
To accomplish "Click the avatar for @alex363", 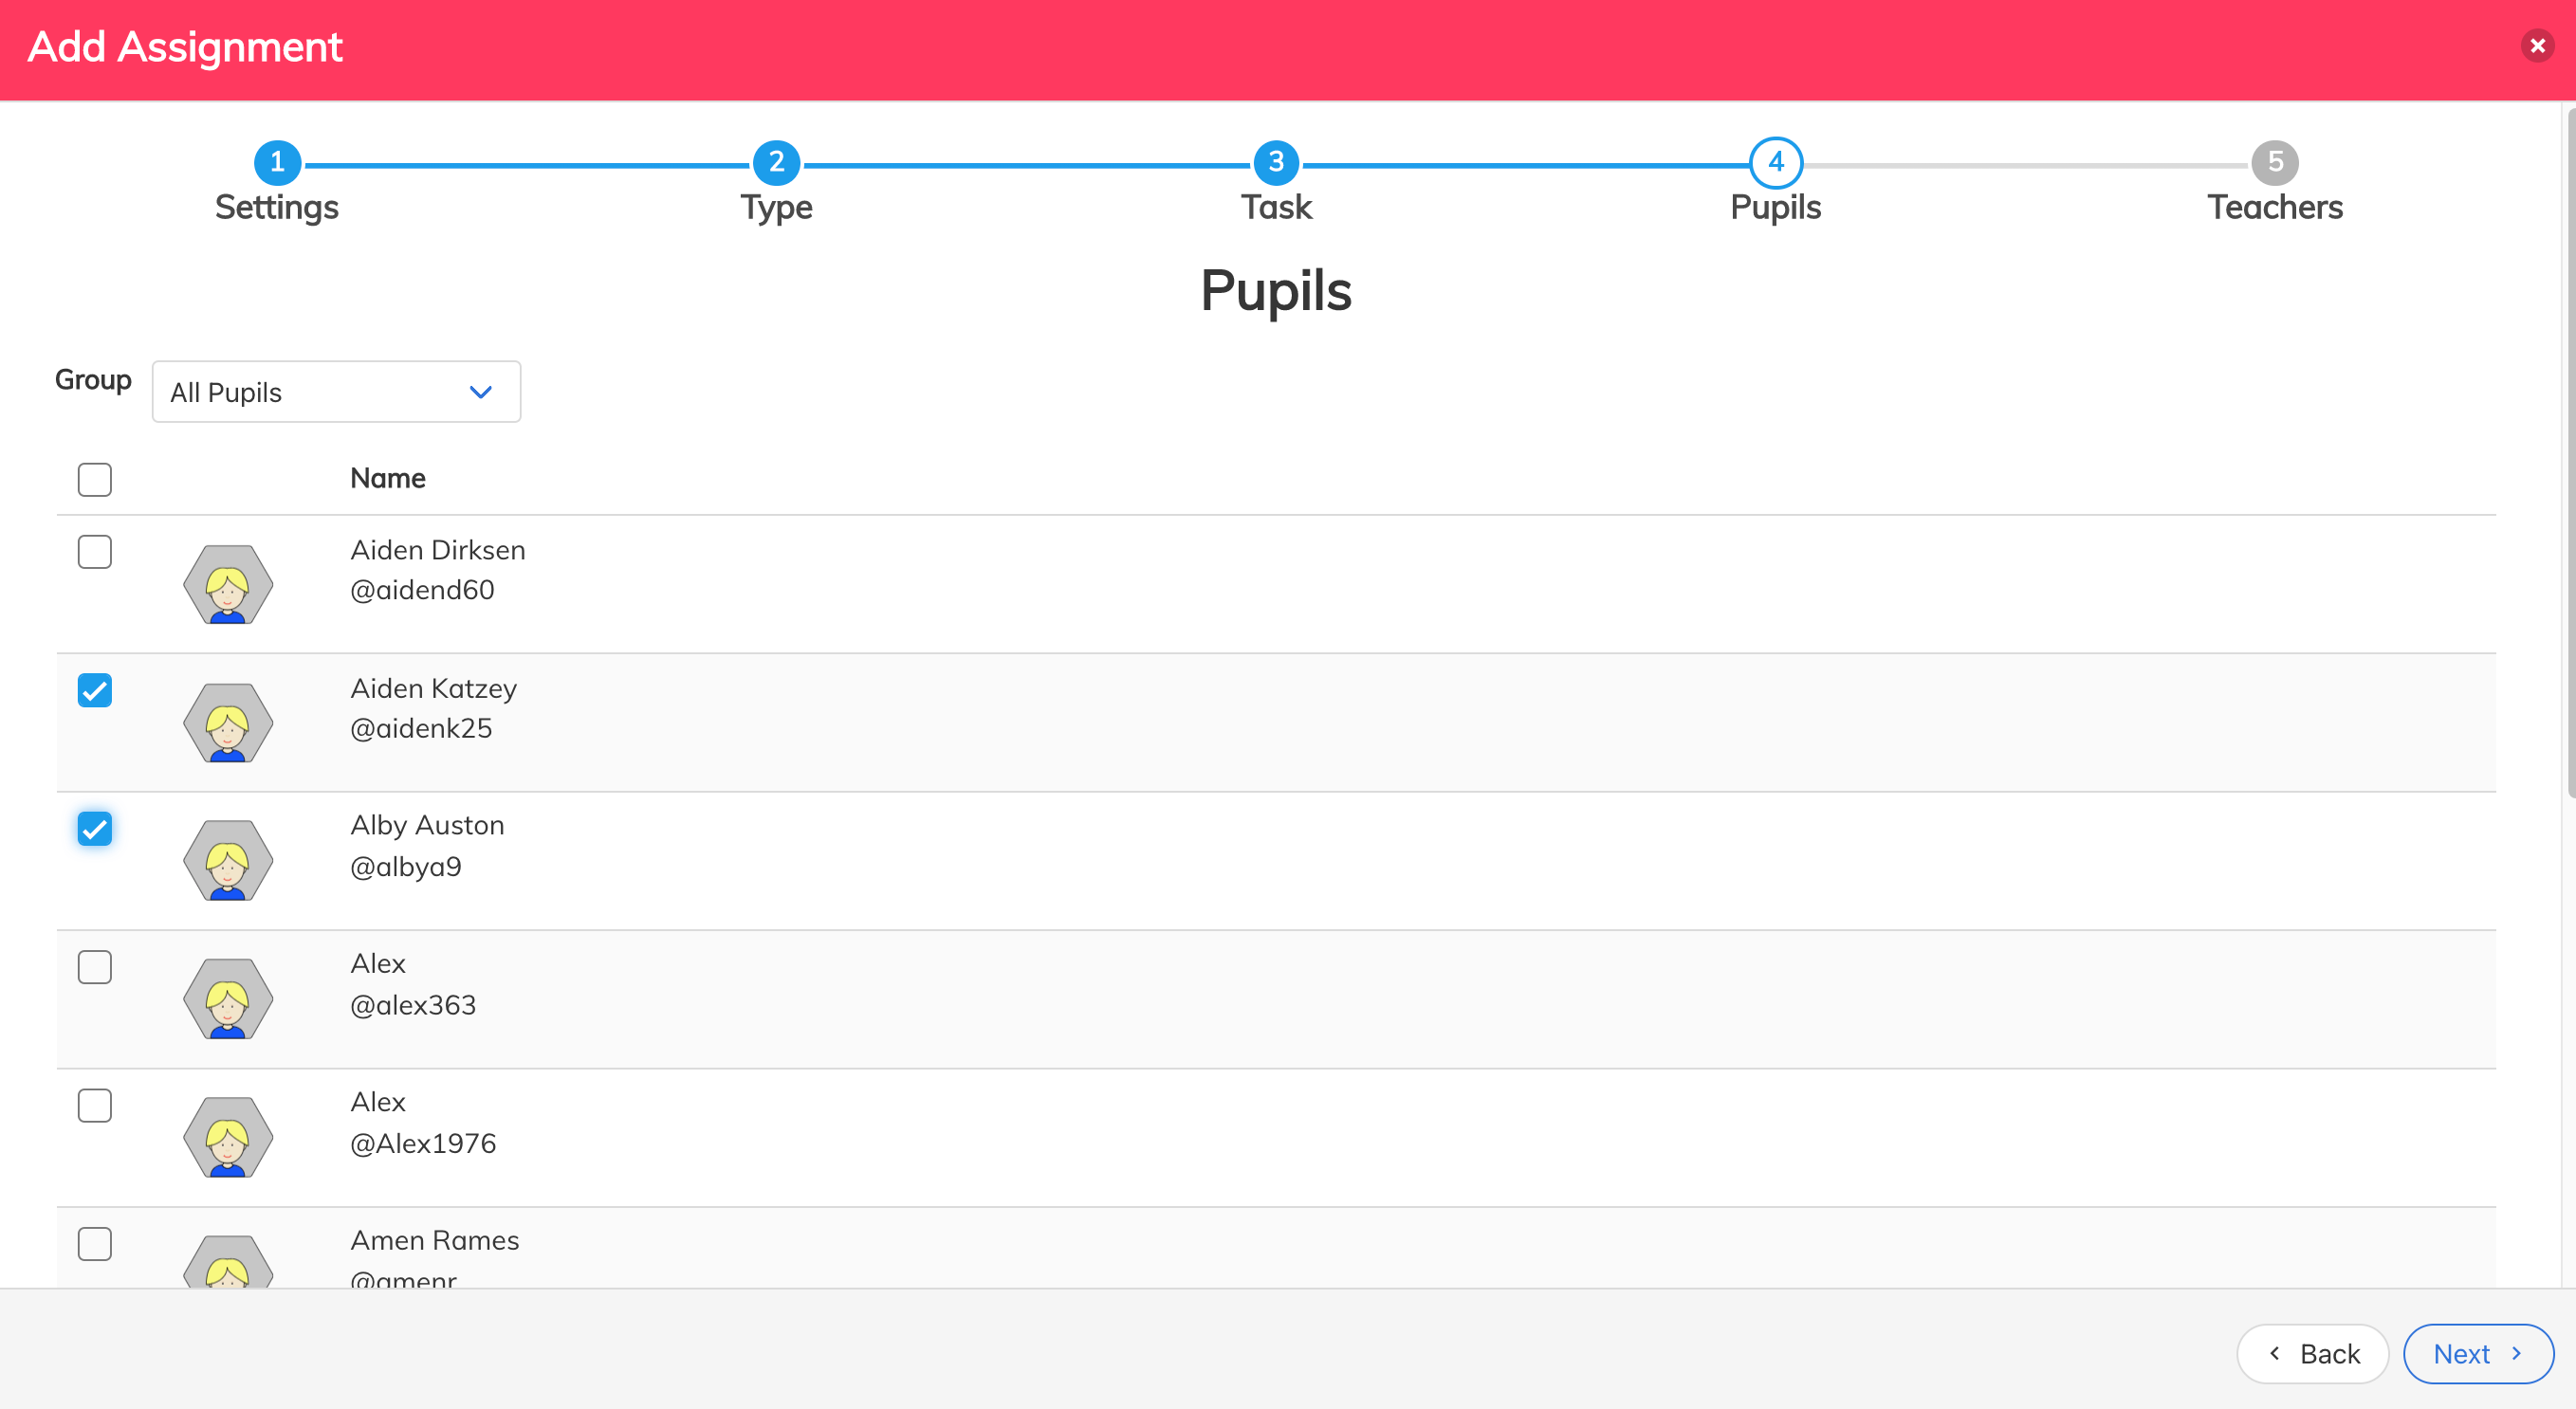I will coord(228,999).
